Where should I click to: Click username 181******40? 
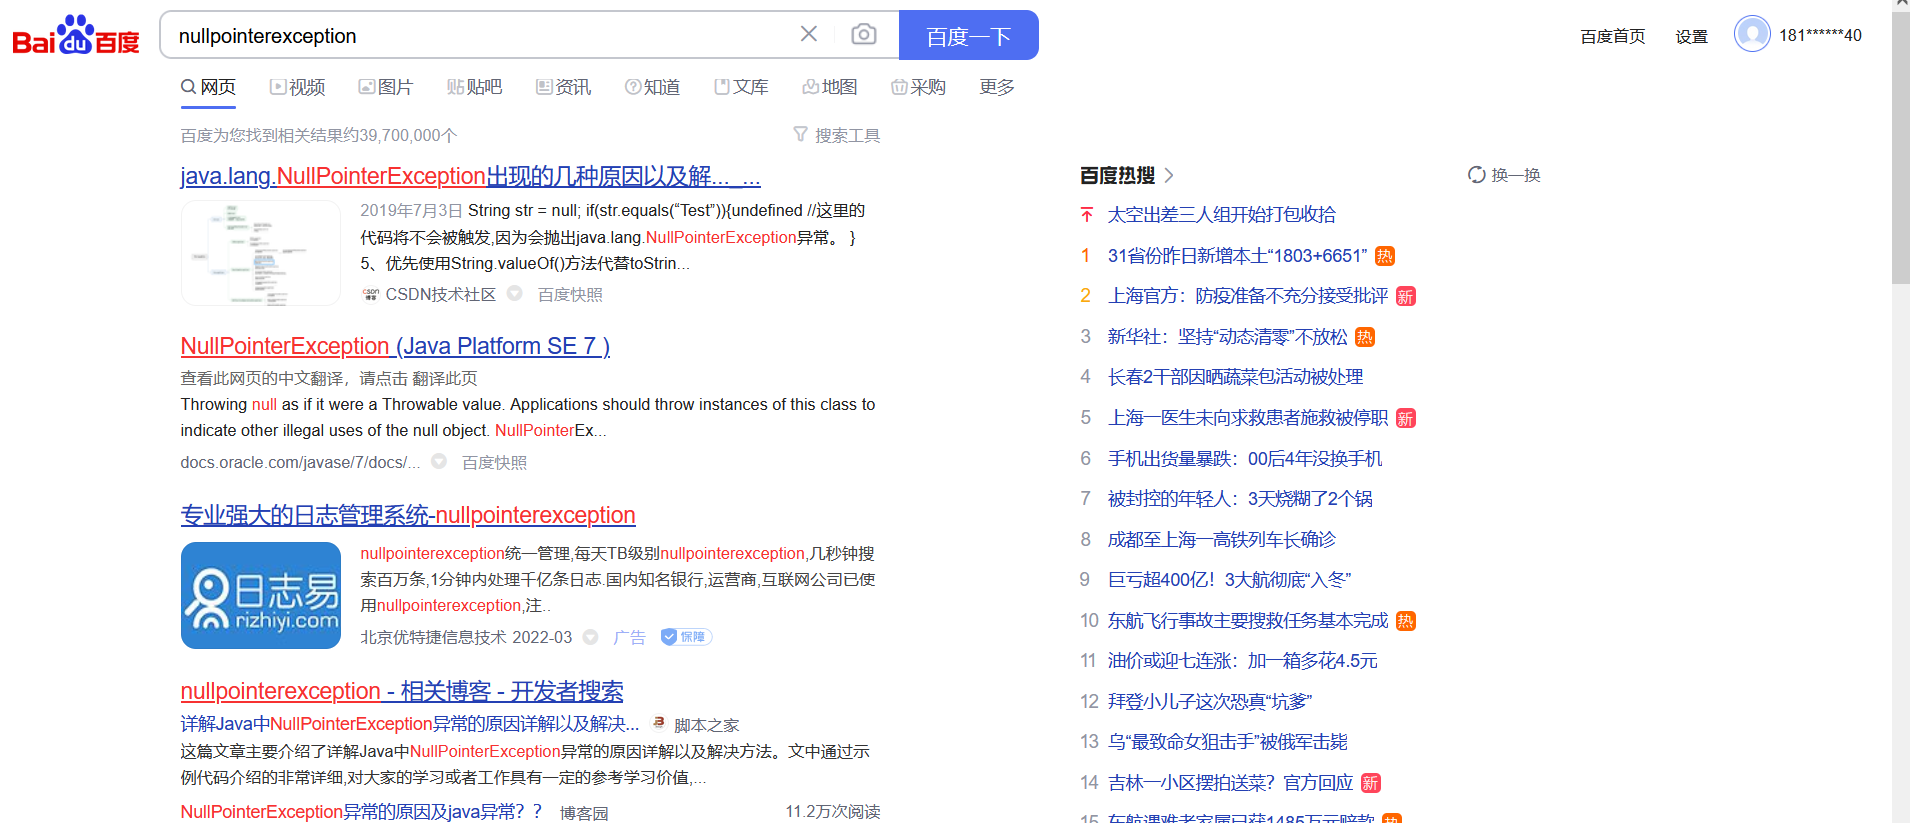(1820, 35)
